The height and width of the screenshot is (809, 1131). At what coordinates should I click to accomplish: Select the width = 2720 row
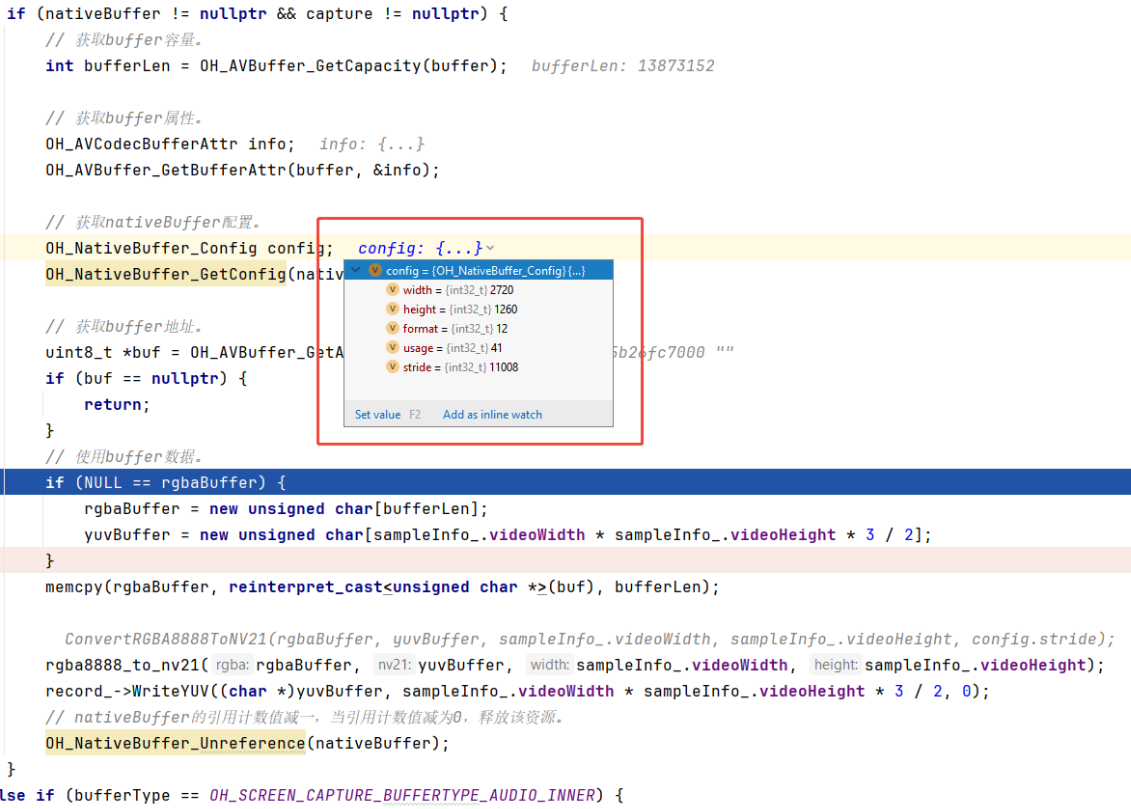click(x=458, y=290)
